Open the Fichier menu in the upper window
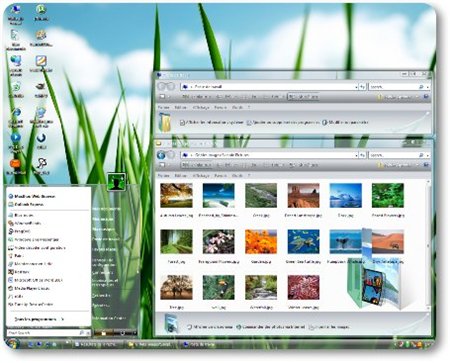 coord(163,107)
